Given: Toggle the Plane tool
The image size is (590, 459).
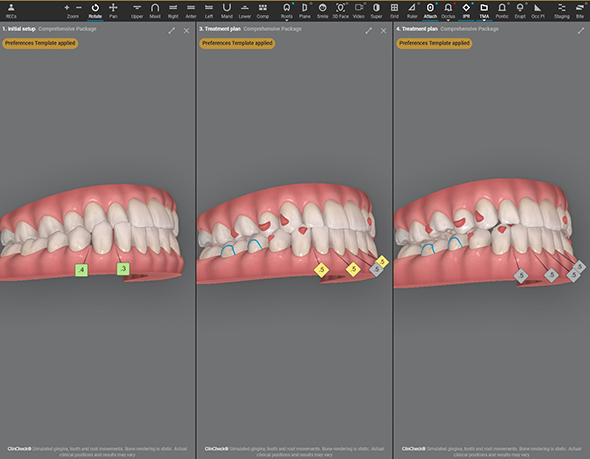Looking at the screenshot, I should point(305,11).
